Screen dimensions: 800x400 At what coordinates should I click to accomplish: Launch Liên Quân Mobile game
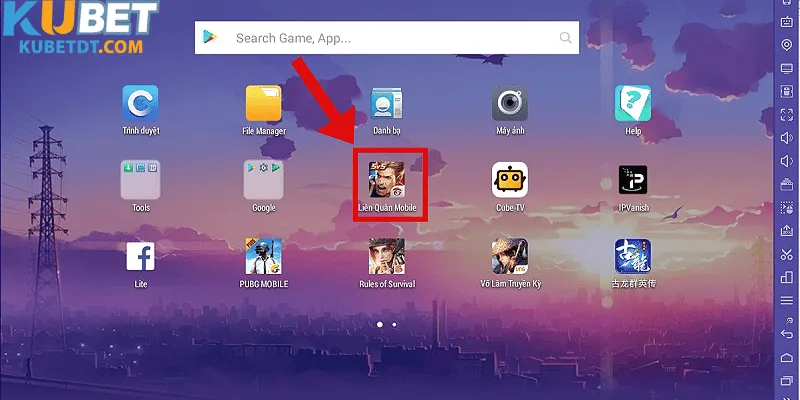[x=387, y=180]
